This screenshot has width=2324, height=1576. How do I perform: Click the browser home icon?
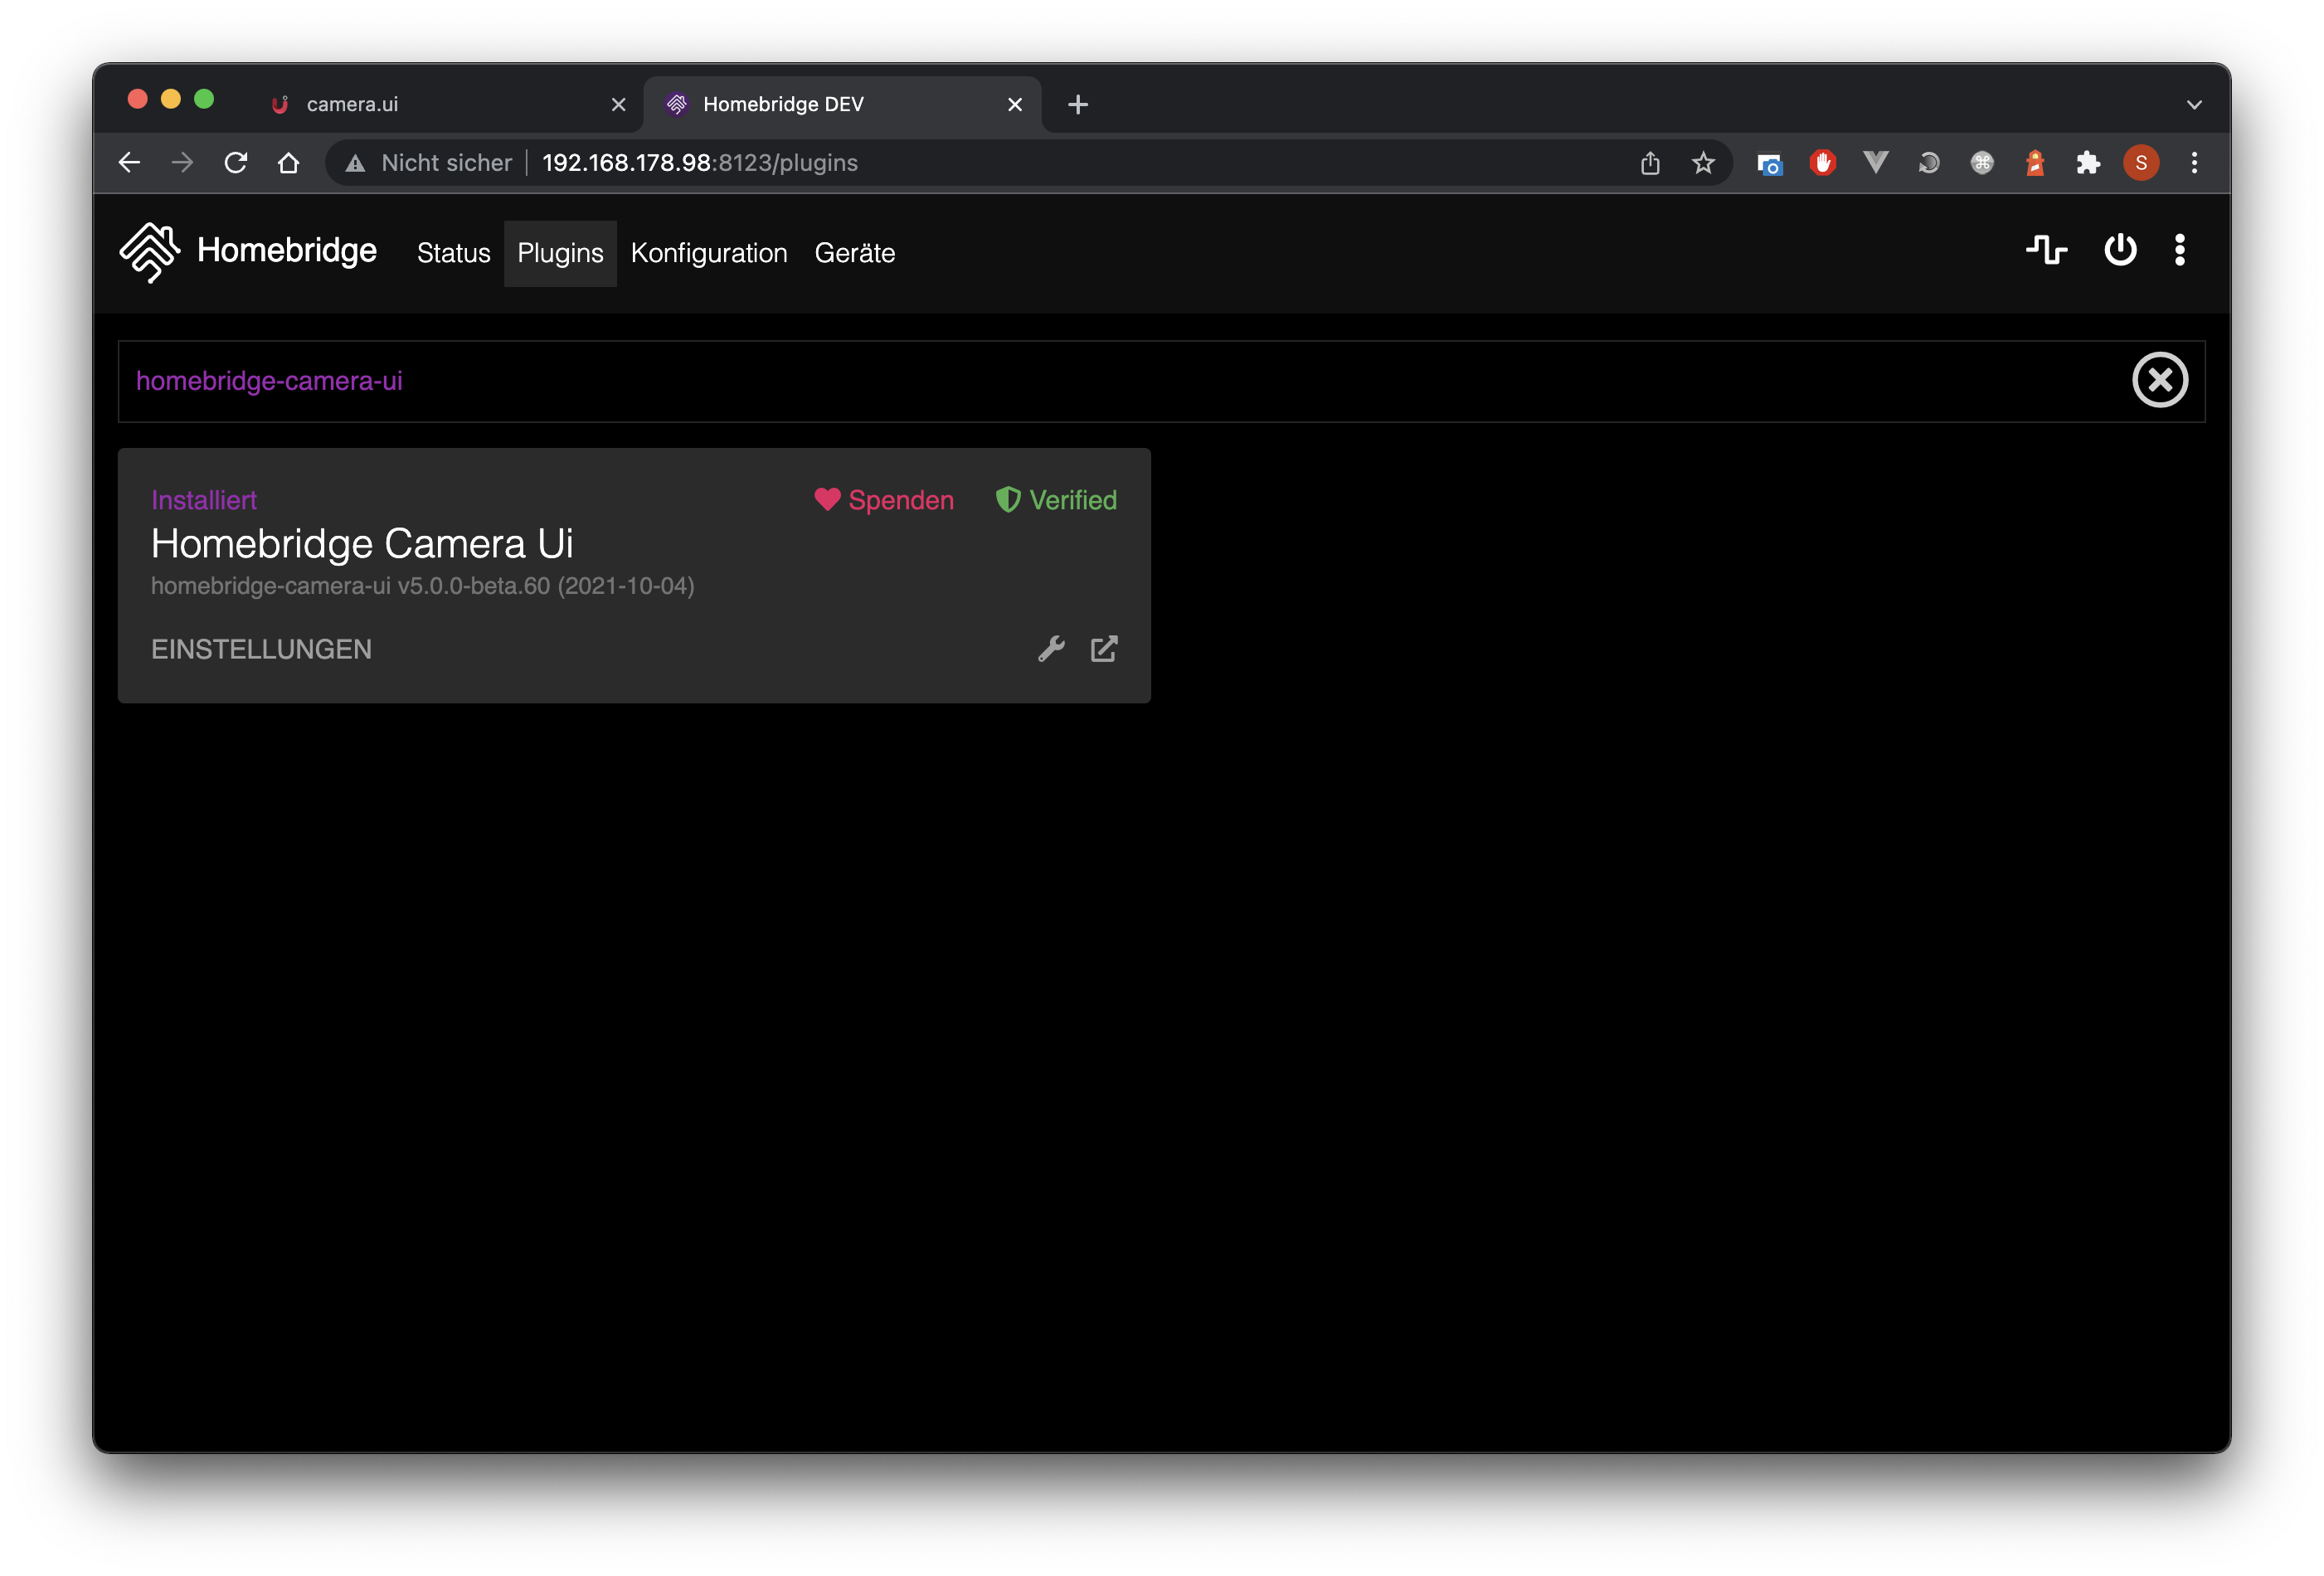point(289,162)
